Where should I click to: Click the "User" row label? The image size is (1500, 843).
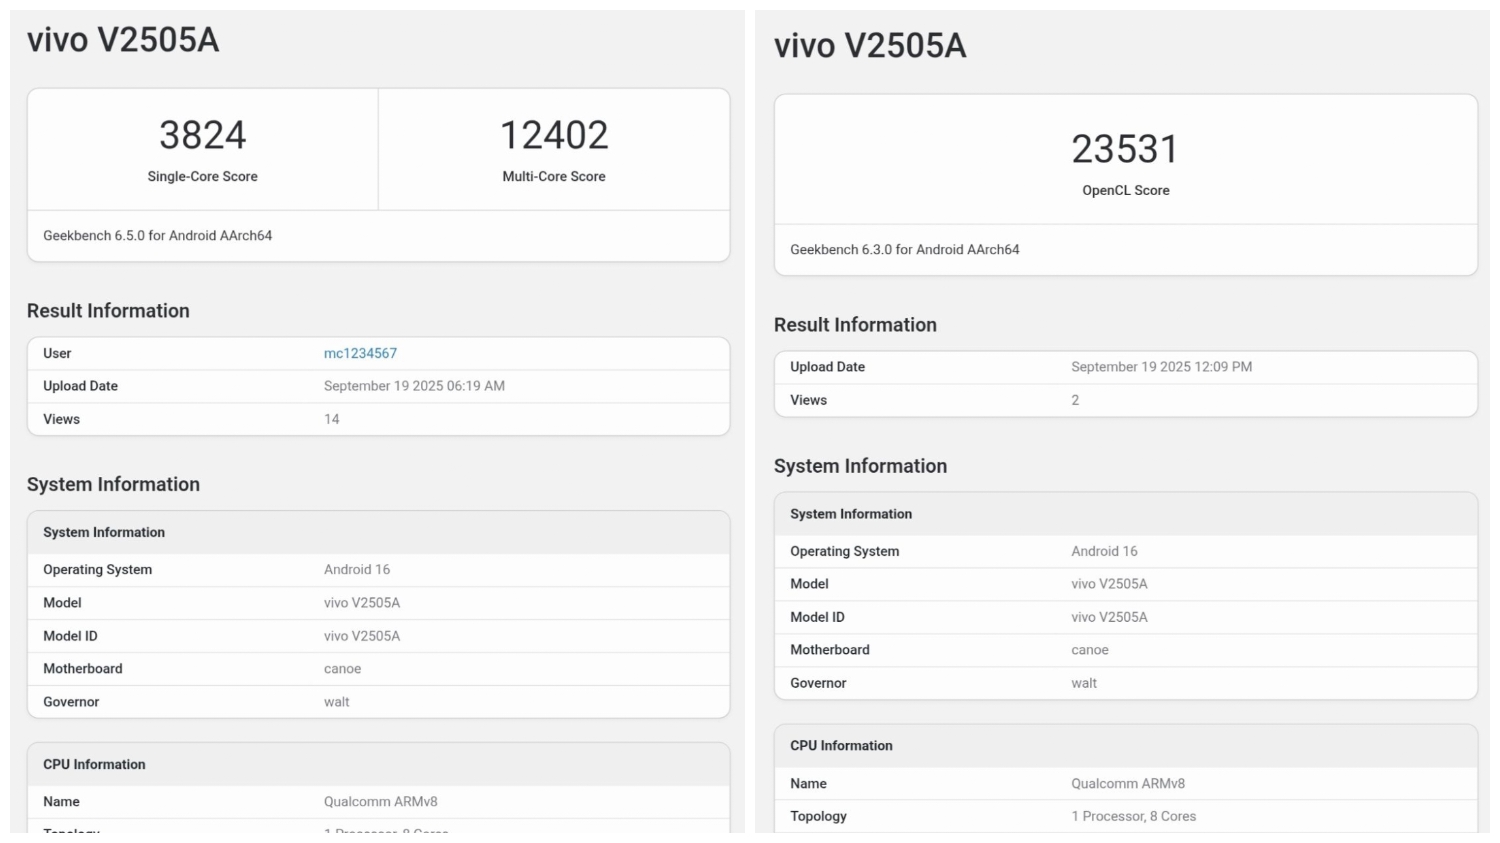coord(57,353)
